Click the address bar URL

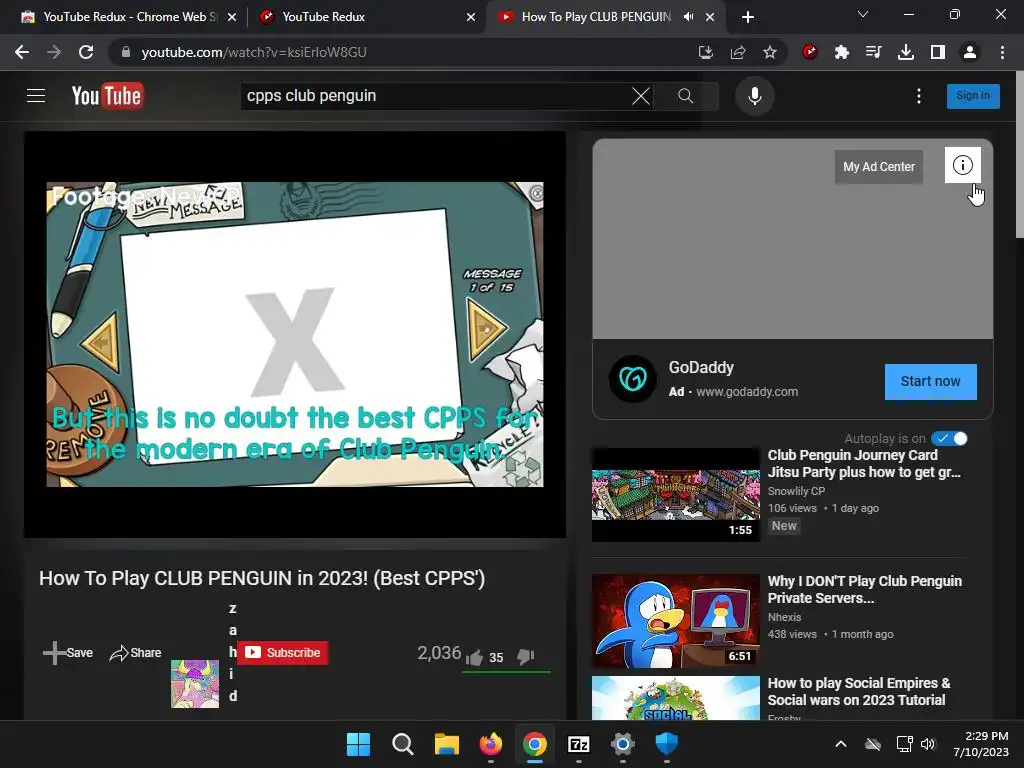(x=253, y=52)
